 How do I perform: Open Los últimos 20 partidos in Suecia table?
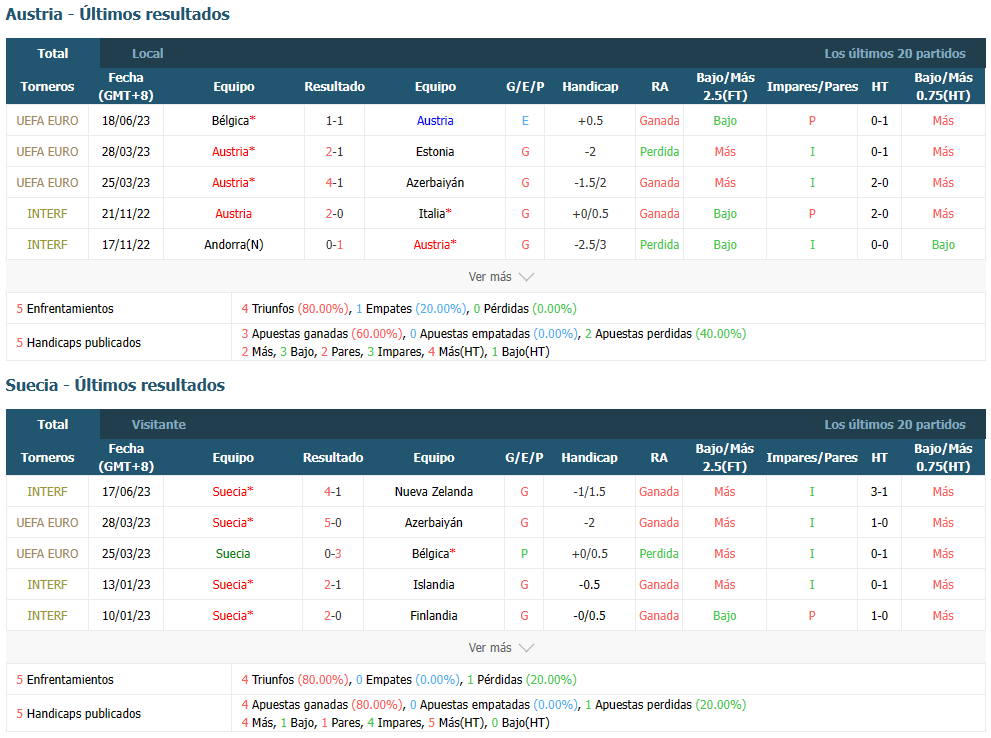point(894,425)
